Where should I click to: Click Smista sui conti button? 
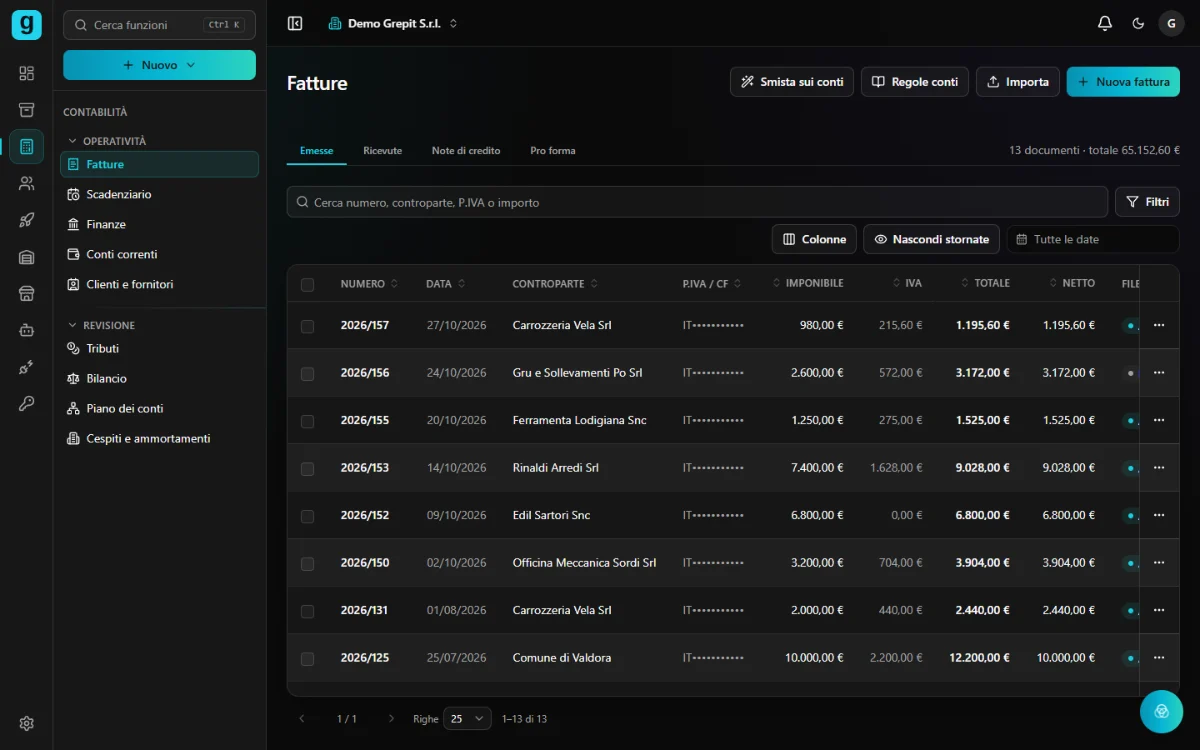tap(792, 82)
